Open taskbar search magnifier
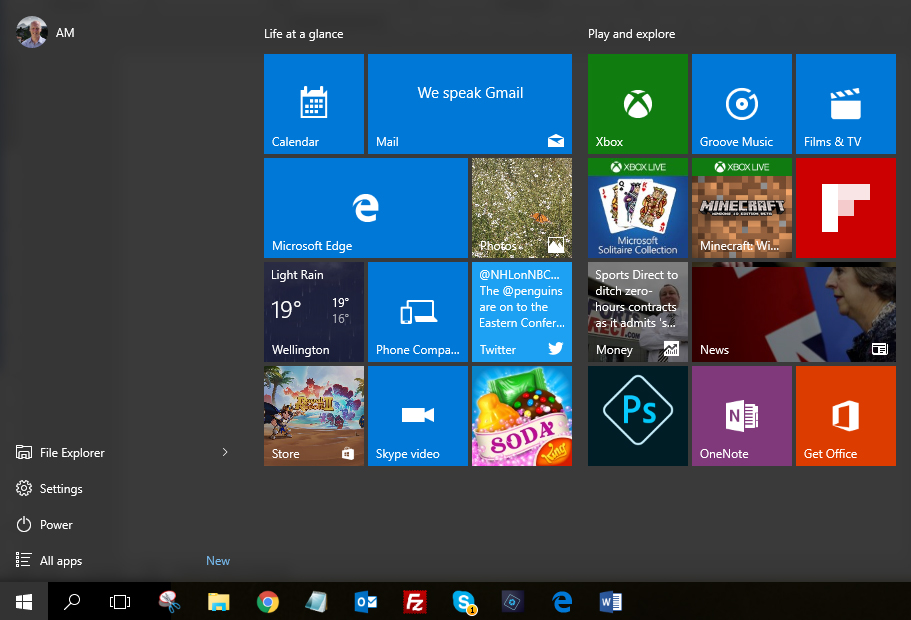This screenshot has height=620, width=911. tap(71, 601)
